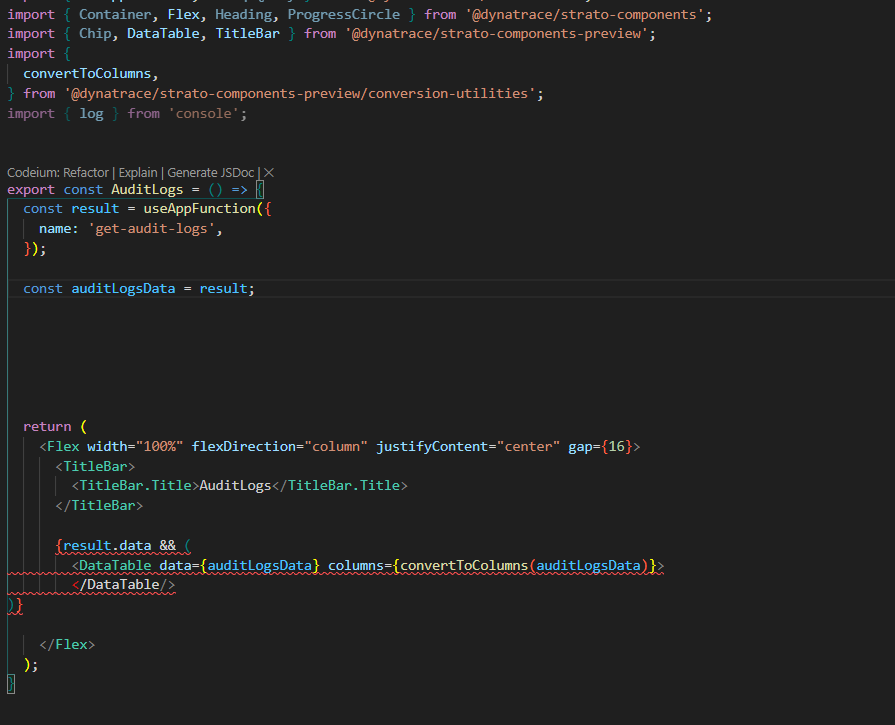This screenshot has width=895, height=725.
Task: Click the opening TitleBar.Title tag
Action: click(135, 486)
